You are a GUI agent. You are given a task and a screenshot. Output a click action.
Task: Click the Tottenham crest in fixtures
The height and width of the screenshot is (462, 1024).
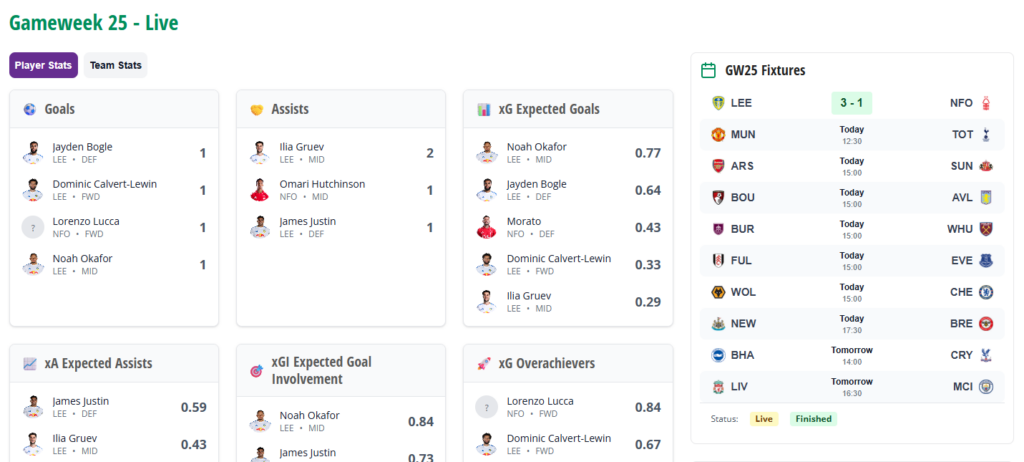point(987,135)
